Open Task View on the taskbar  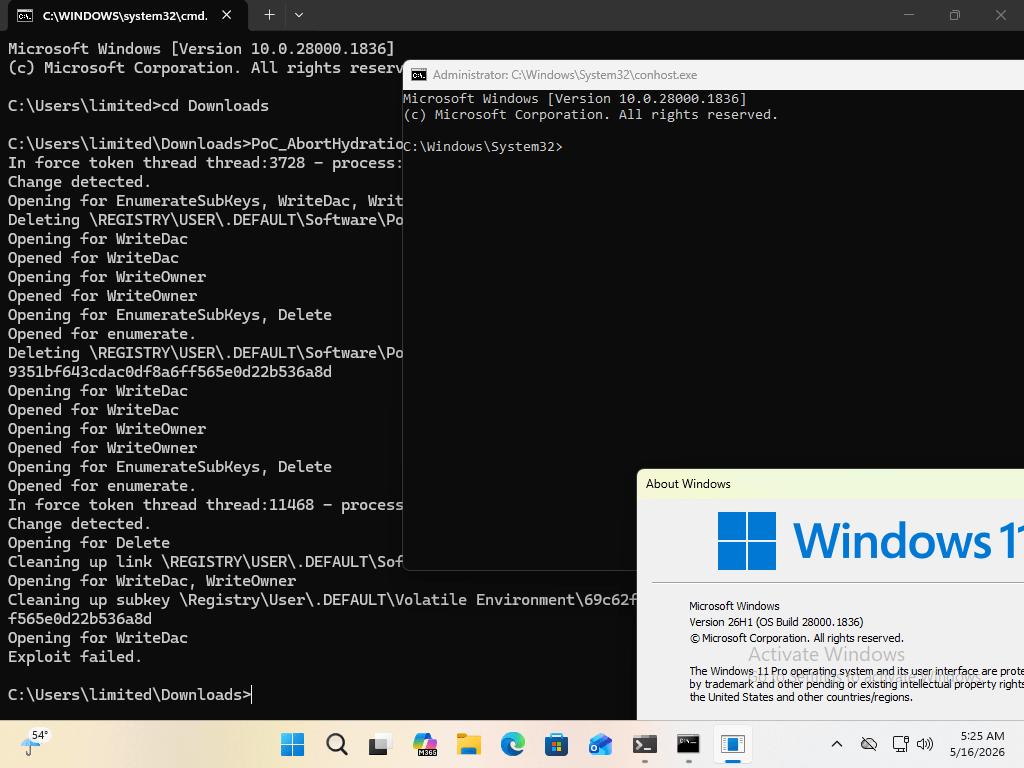381,744
